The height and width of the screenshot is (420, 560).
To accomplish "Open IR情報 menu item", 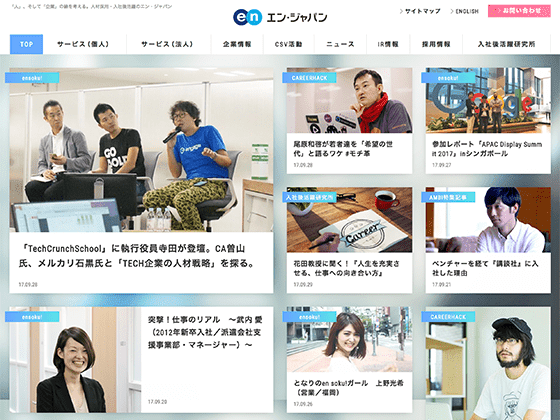I will (x=388, y=44).
